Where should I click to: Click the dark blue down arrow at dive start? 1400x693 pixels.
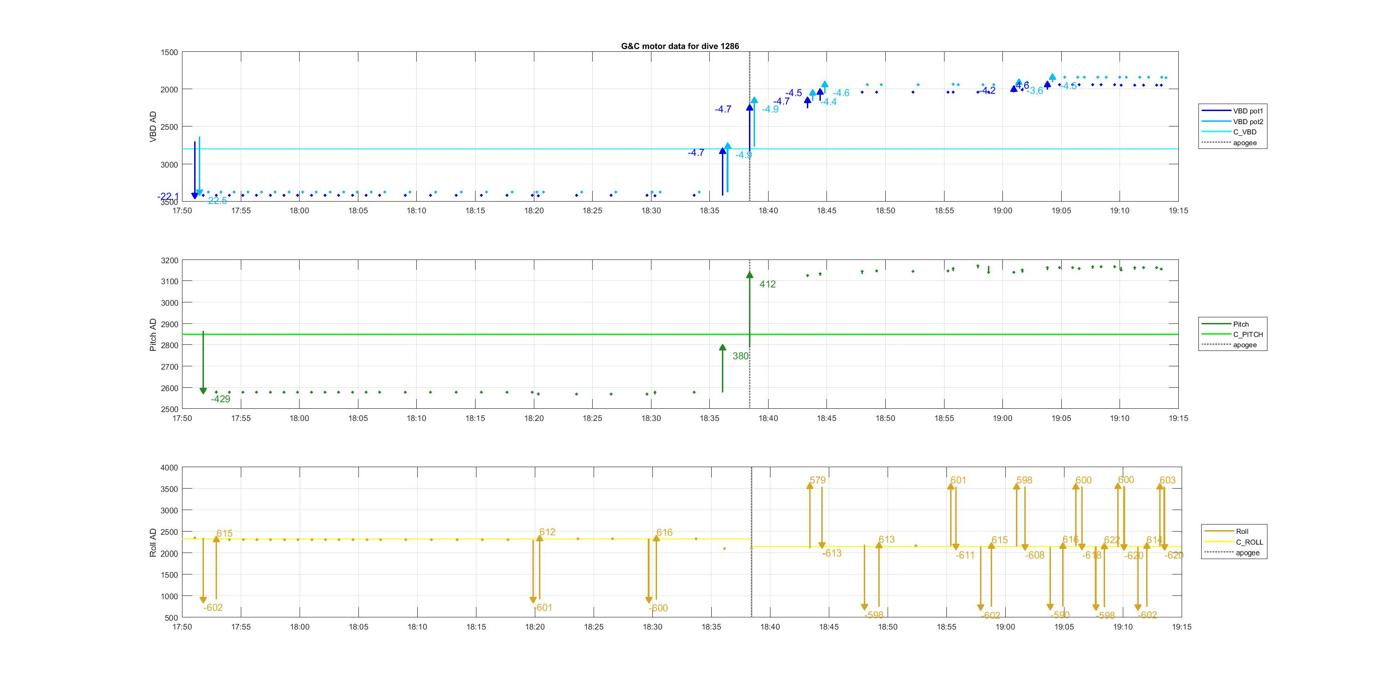194,171
